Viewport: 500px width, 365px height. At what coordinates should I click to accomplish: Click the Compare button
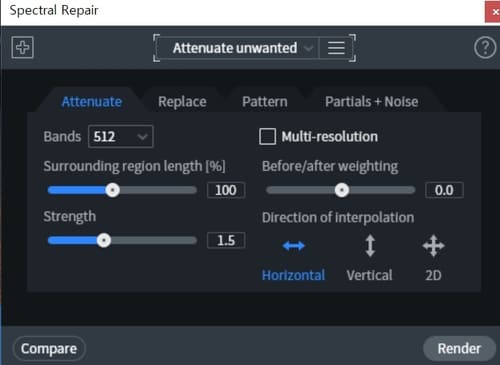pyautogui.click(x=49, y=349)
